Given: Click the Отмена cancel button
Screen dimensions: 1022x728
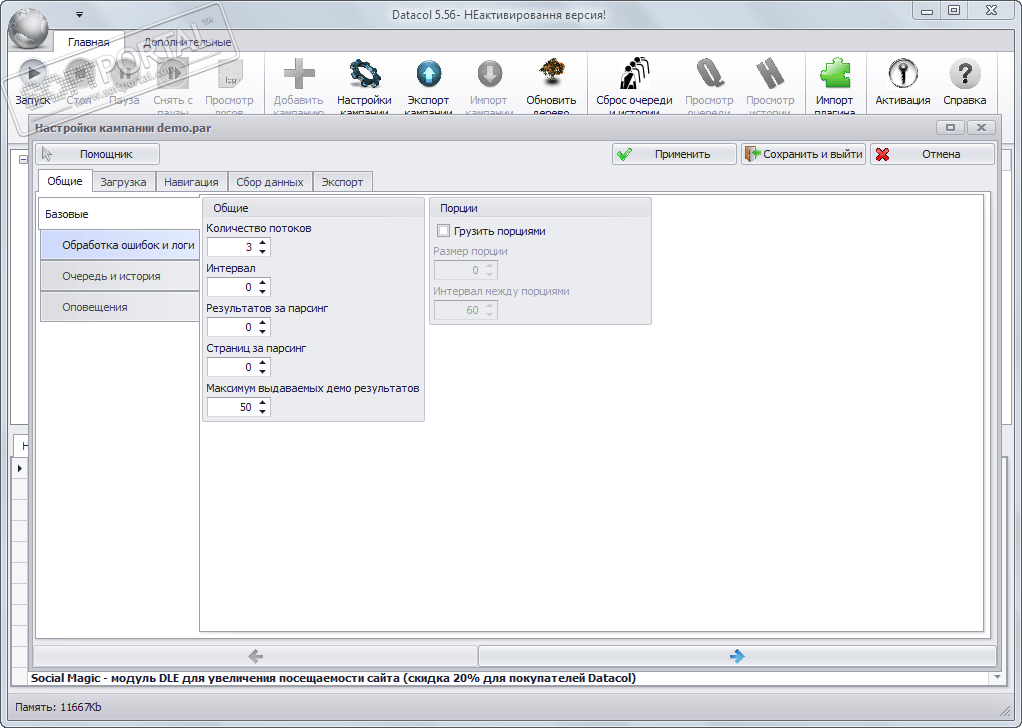Looking at the screenshot, I should (932, 154).
